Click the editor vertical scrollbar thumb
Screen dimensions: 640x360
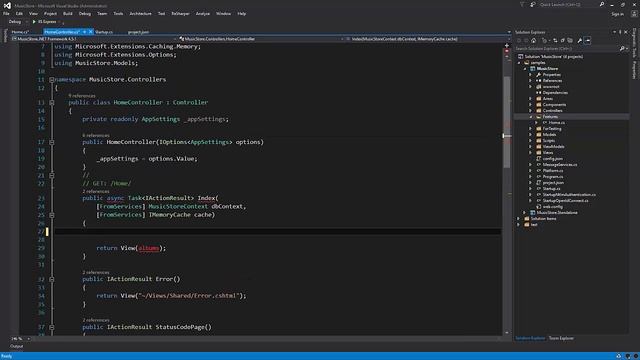(x=507, y=122)
